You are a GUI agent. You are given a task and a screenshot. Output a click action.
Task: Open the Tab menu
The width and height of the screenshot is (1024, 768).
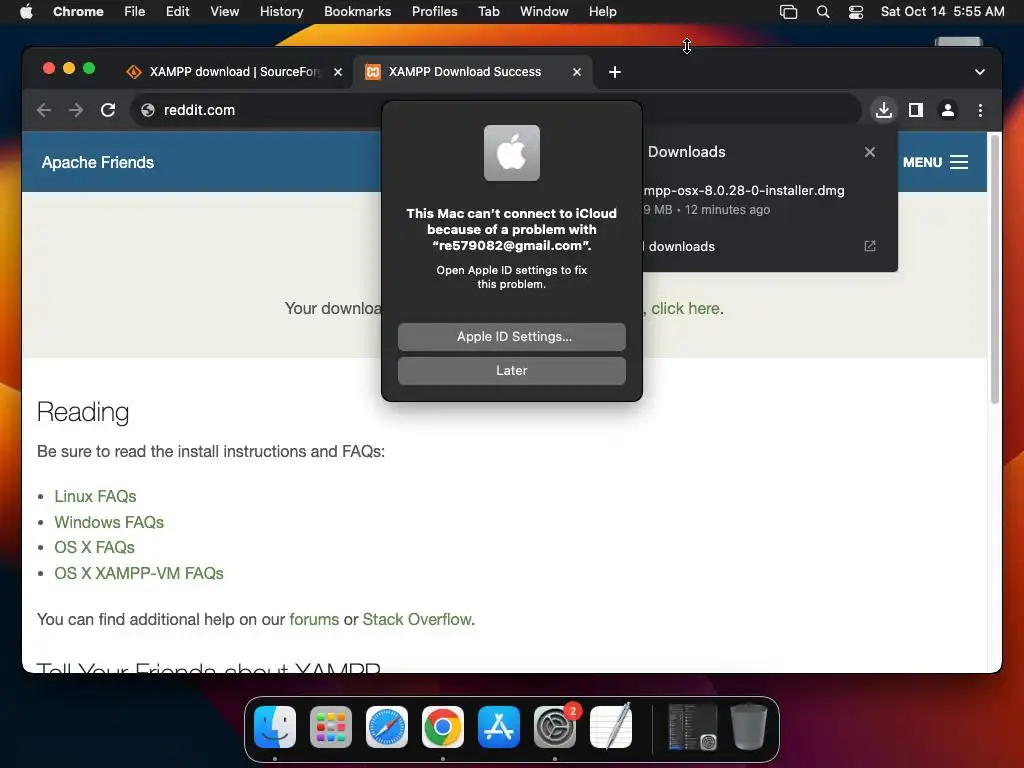488,11
